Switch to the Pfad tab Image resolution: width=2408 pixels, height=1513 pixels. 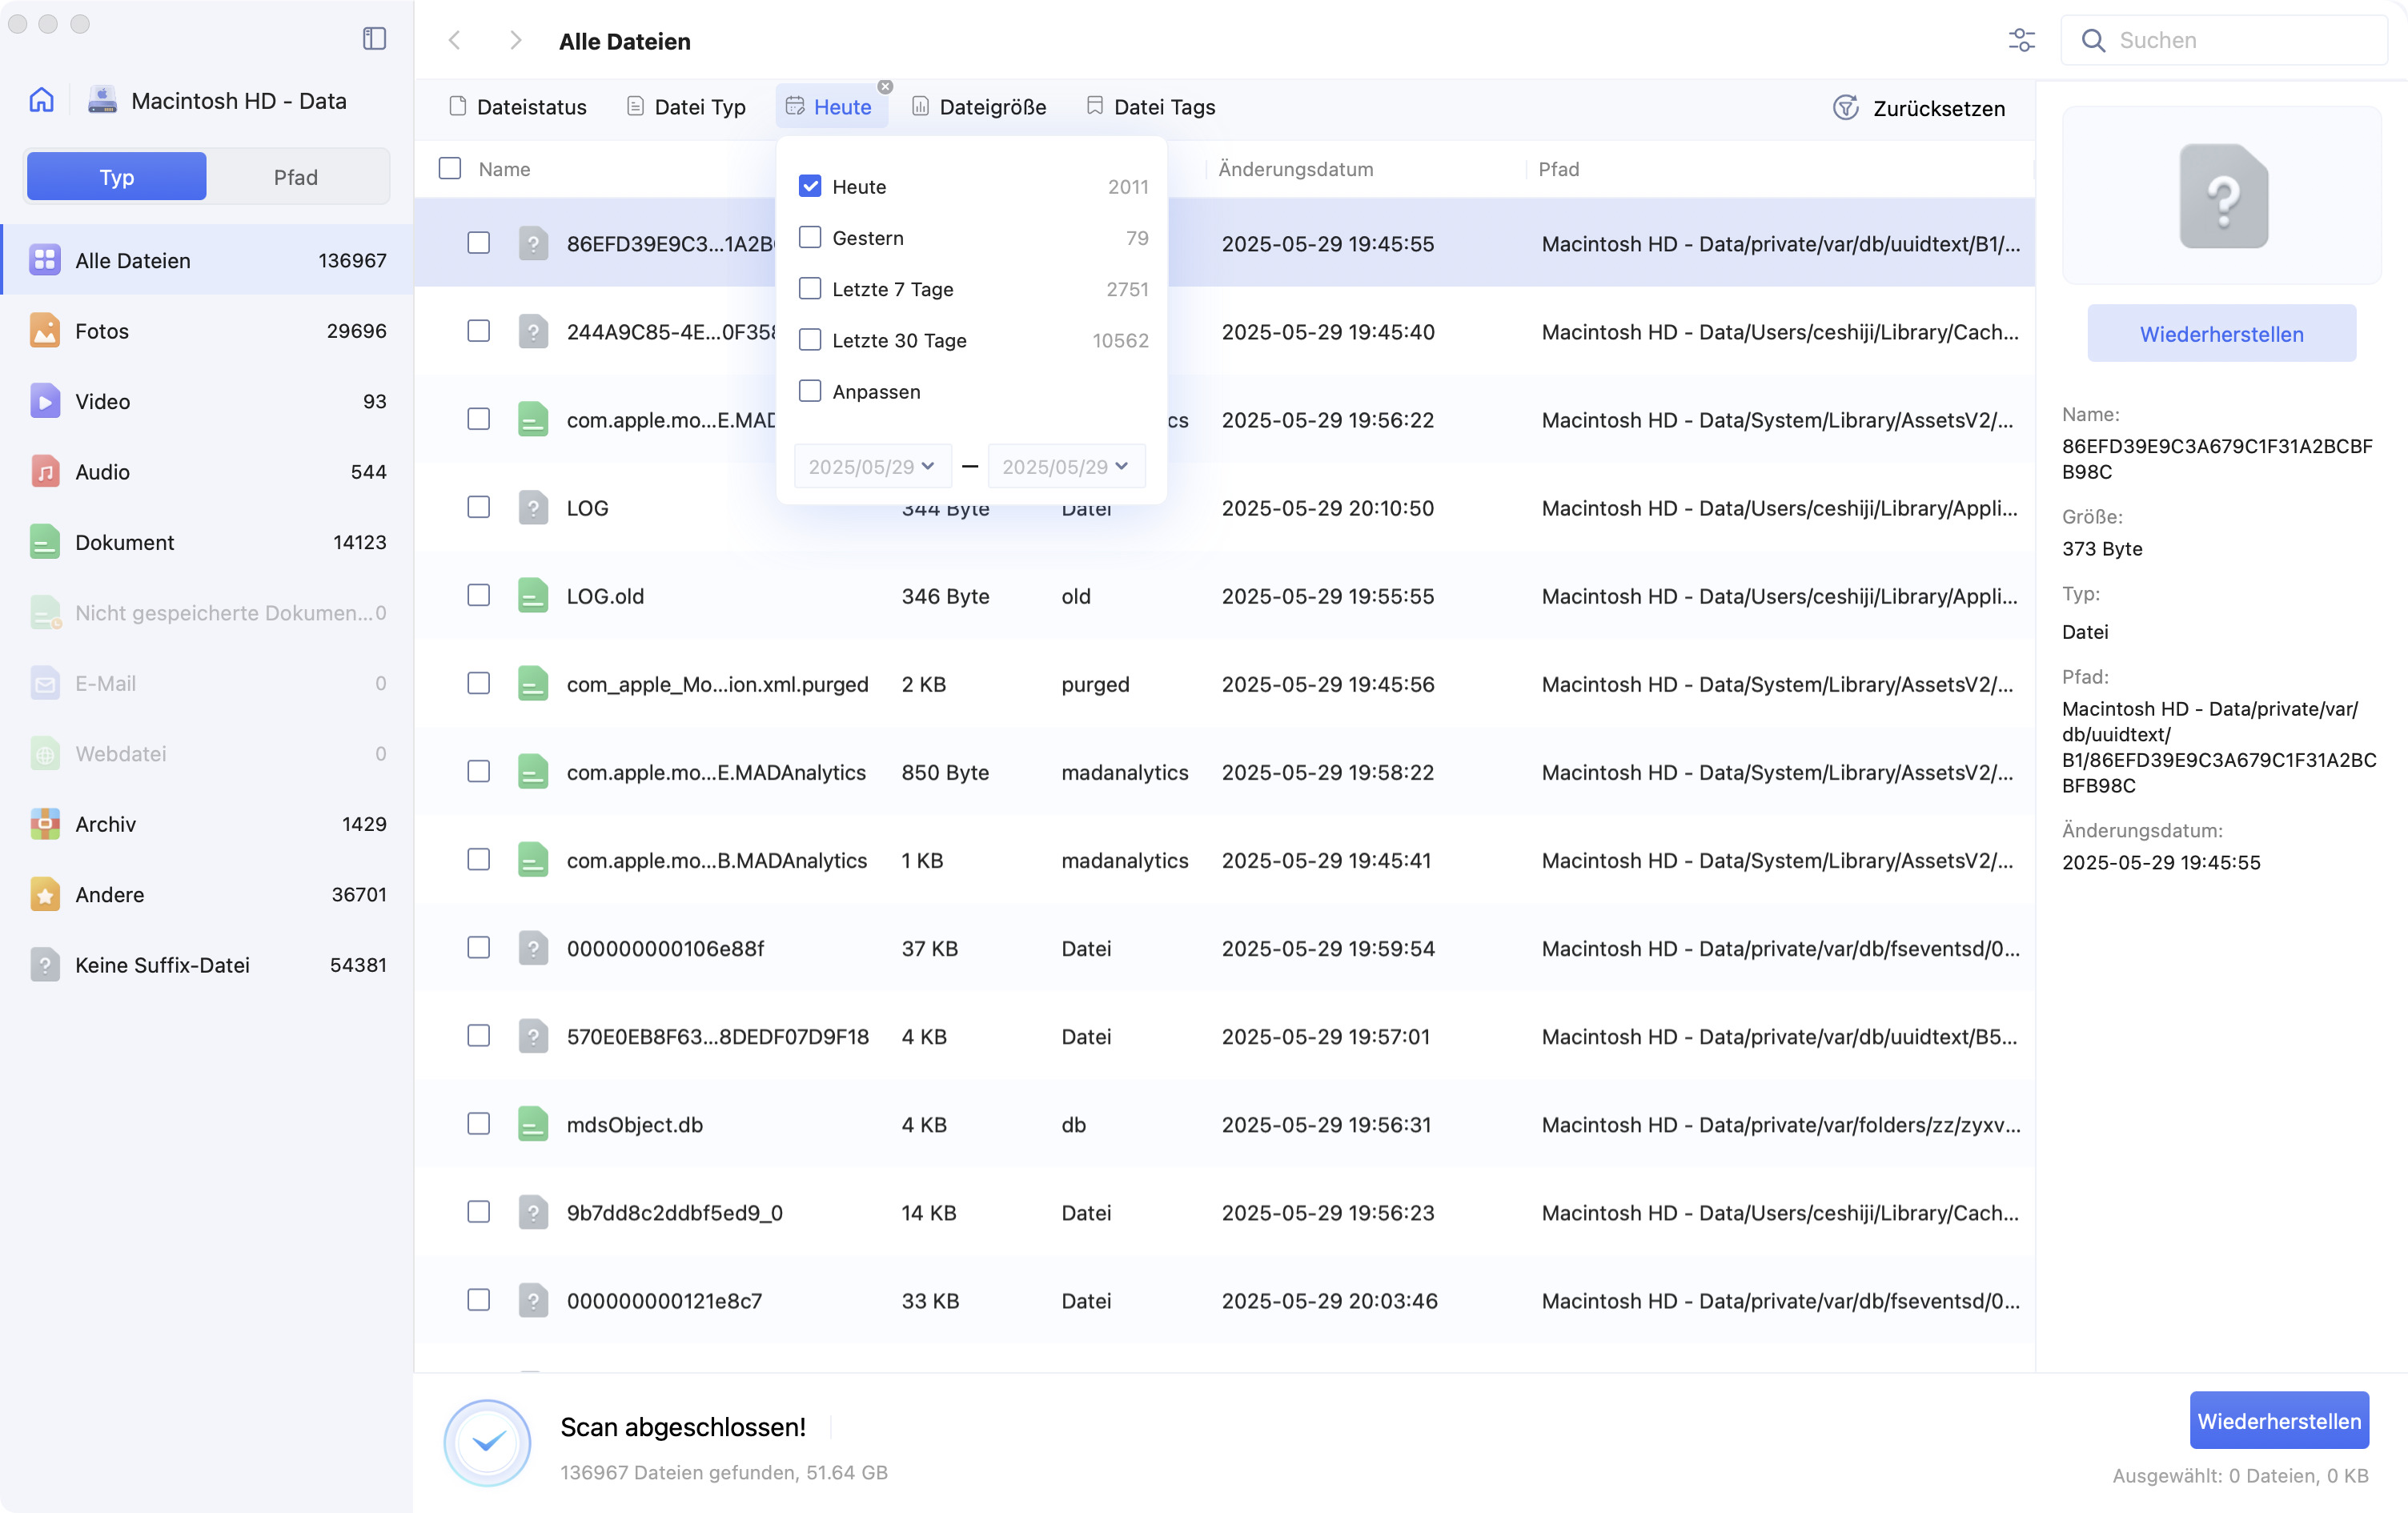tap(296, 177)
